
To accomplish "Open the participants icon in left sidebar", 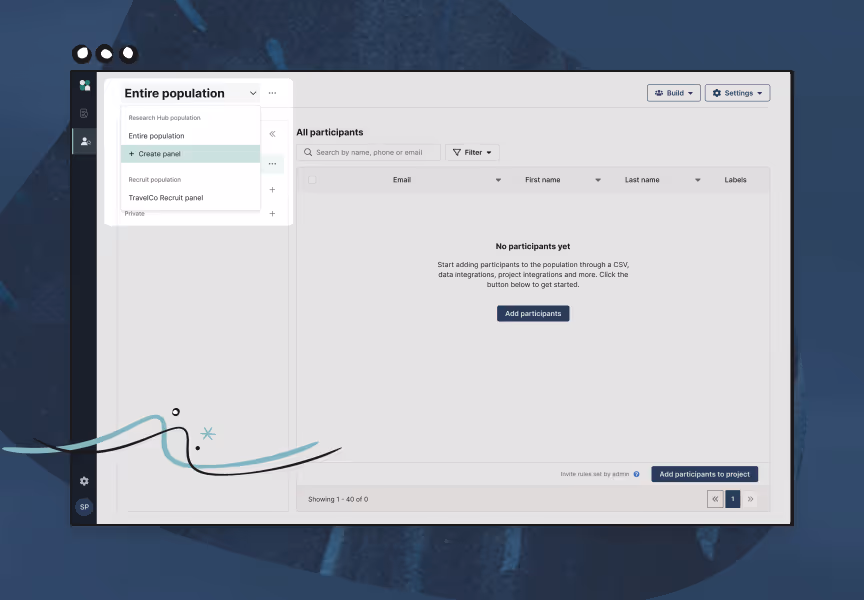I will (x=85, y=141).
